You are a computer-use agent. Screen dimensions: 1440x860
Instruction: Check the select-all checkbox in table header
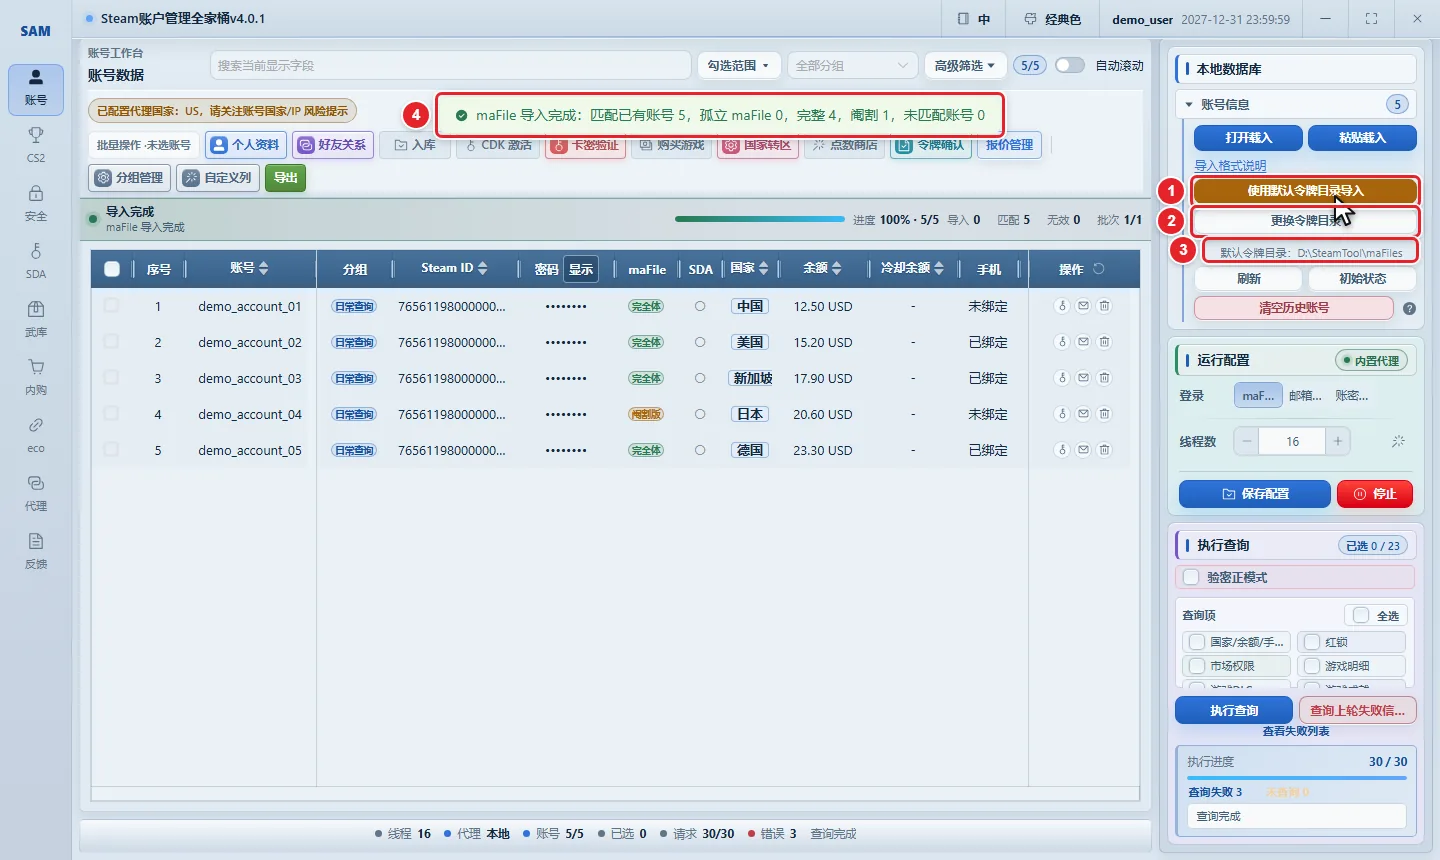click(112, 269)
